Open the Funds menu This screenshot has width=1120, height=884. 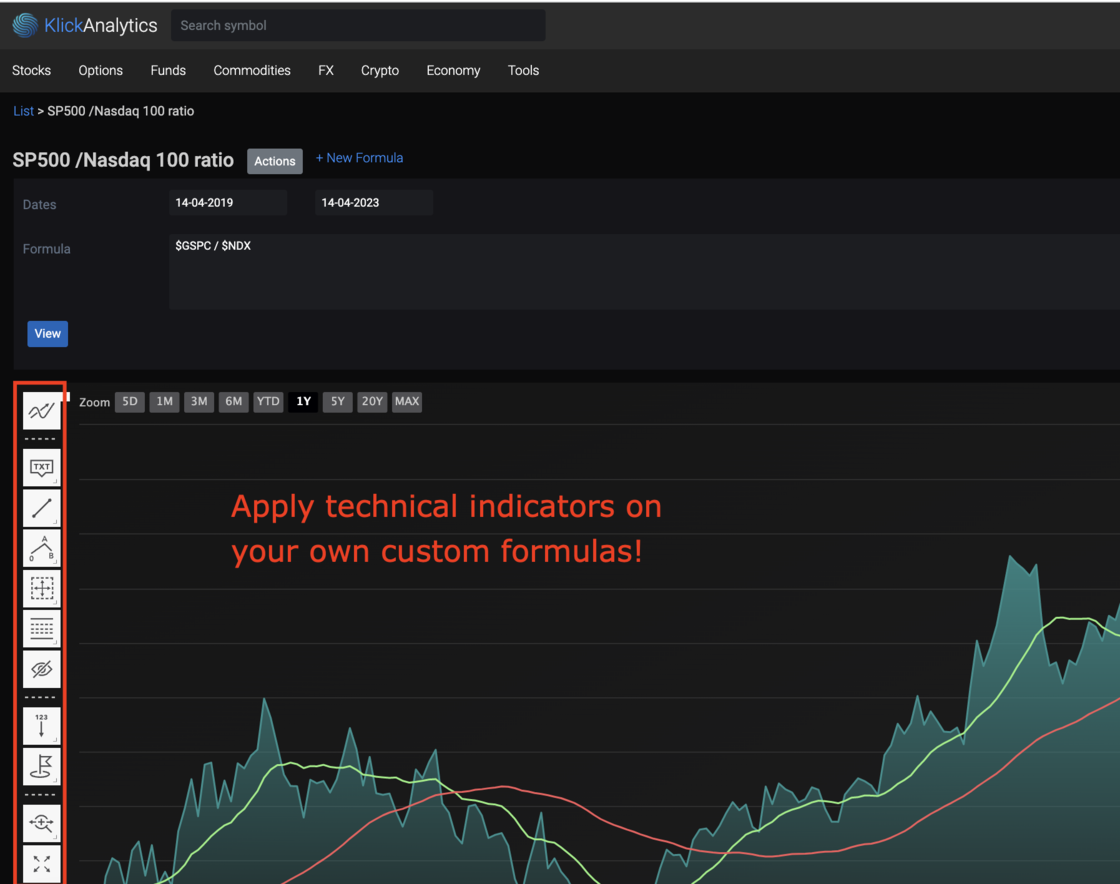(168, 70)
